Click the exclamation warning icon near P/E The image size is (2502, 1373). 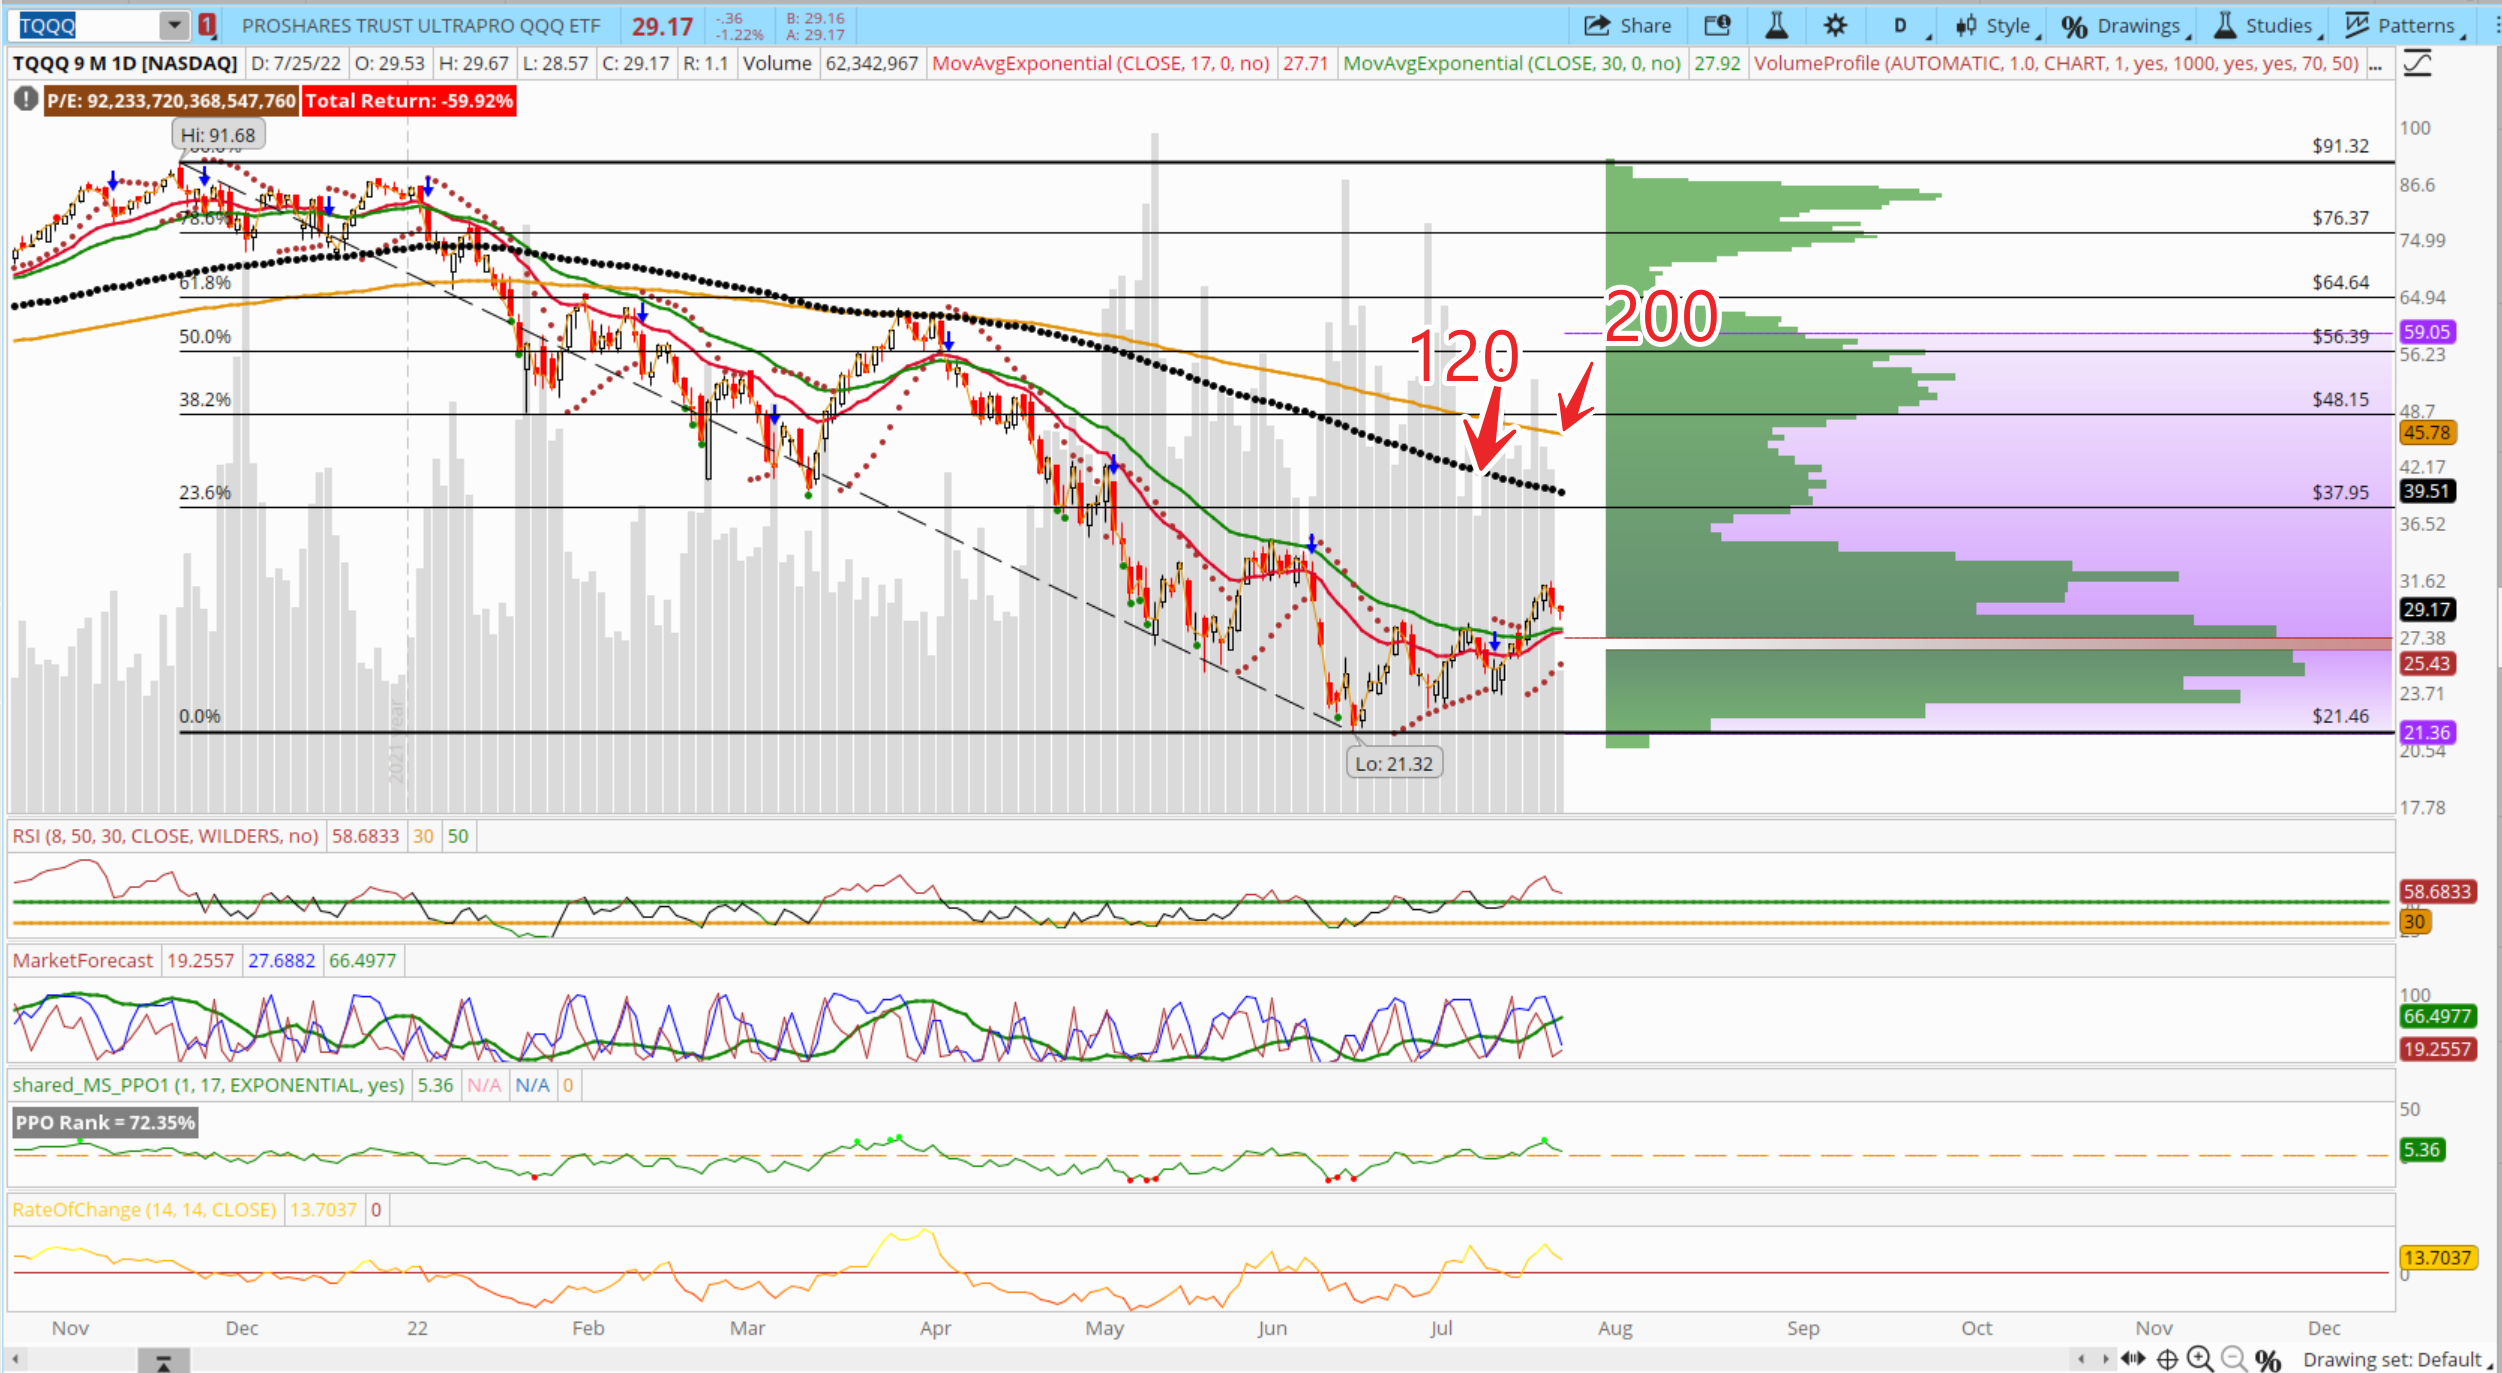pyautogui.click(x=26, y=100)
